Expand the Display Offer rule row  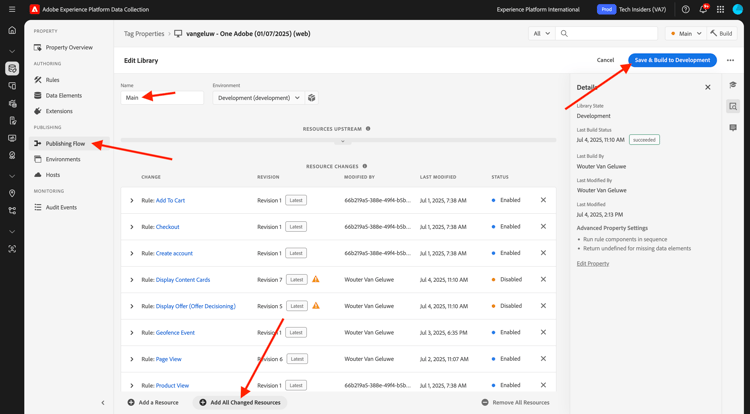[132, 306]
